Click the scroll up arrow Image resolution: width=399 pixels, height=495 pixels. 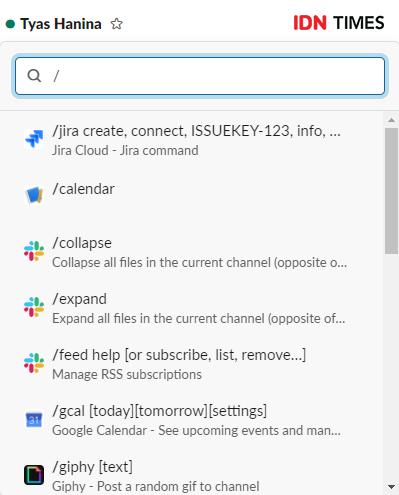392,120
